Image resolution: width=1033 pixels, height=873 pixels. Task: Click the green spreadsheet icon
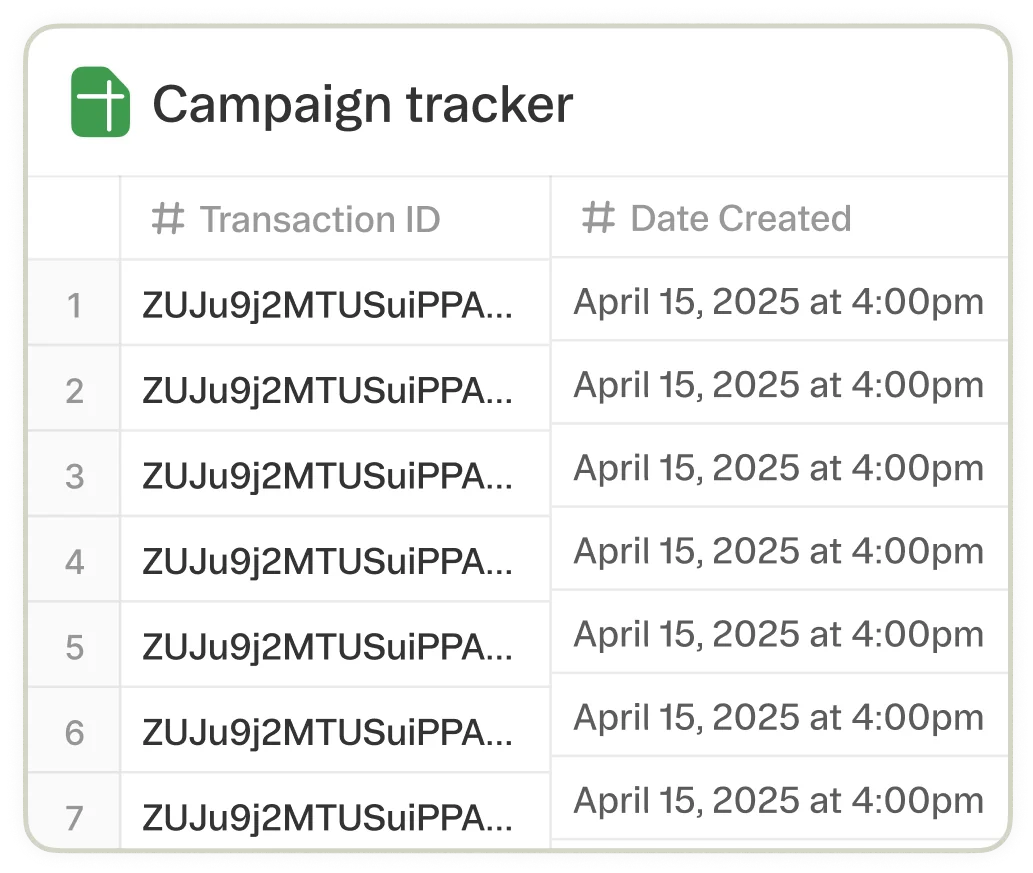[100, 102]
